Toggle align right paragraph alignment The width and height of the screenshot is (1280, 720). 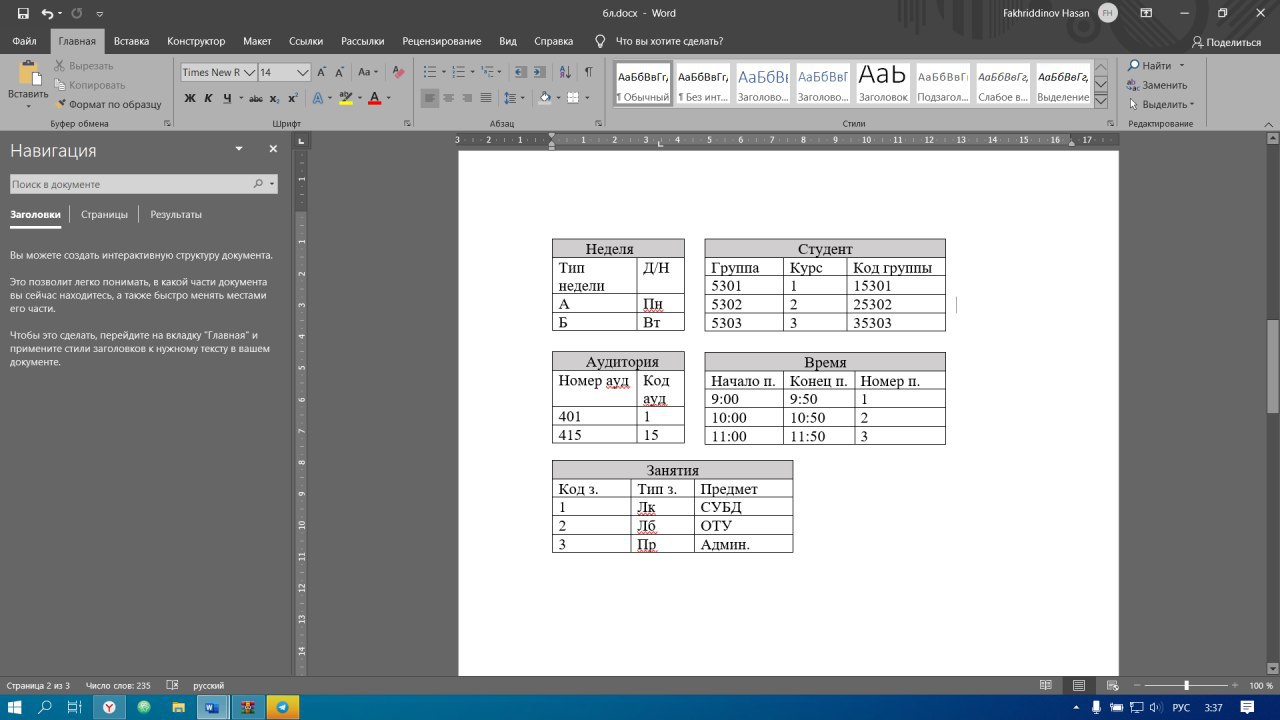click(467, 98)
